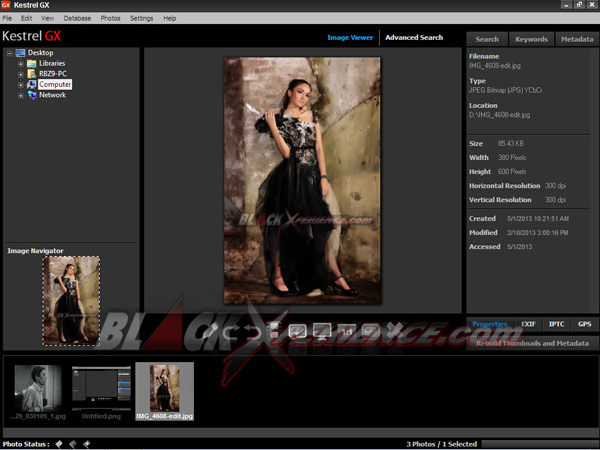Open the Help menu
The width and height of the screenshot is (600, 450).
coord(170,18)
